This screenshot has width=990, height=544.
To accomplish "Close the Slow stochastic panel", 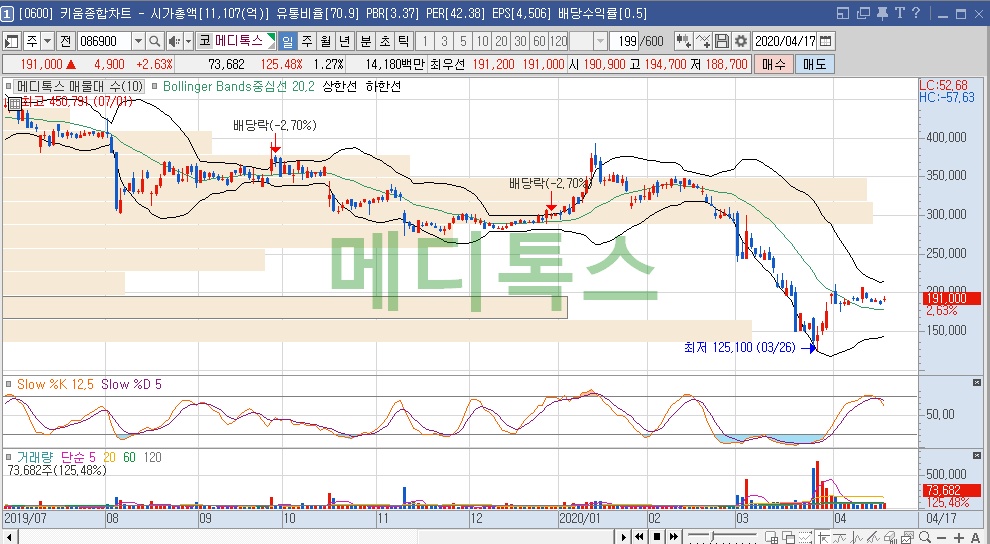I will pos(977,382).
